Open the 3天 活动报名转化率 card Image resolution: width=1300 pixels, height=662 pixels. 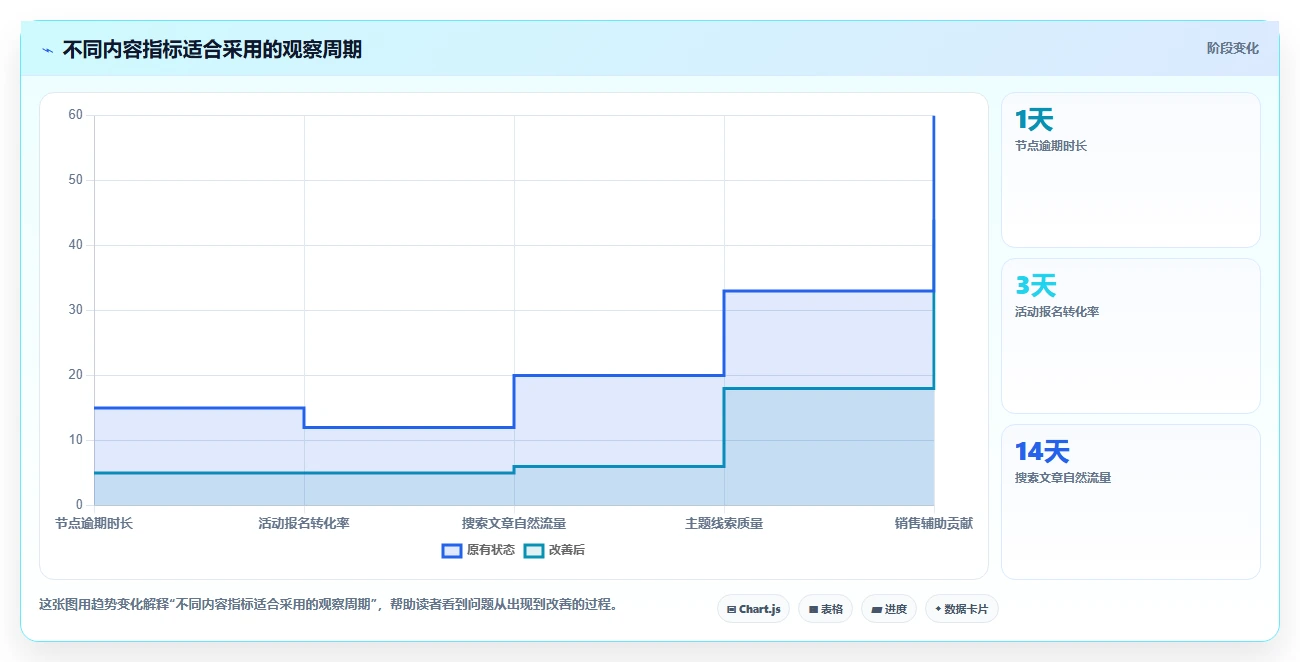point(1131,336)
